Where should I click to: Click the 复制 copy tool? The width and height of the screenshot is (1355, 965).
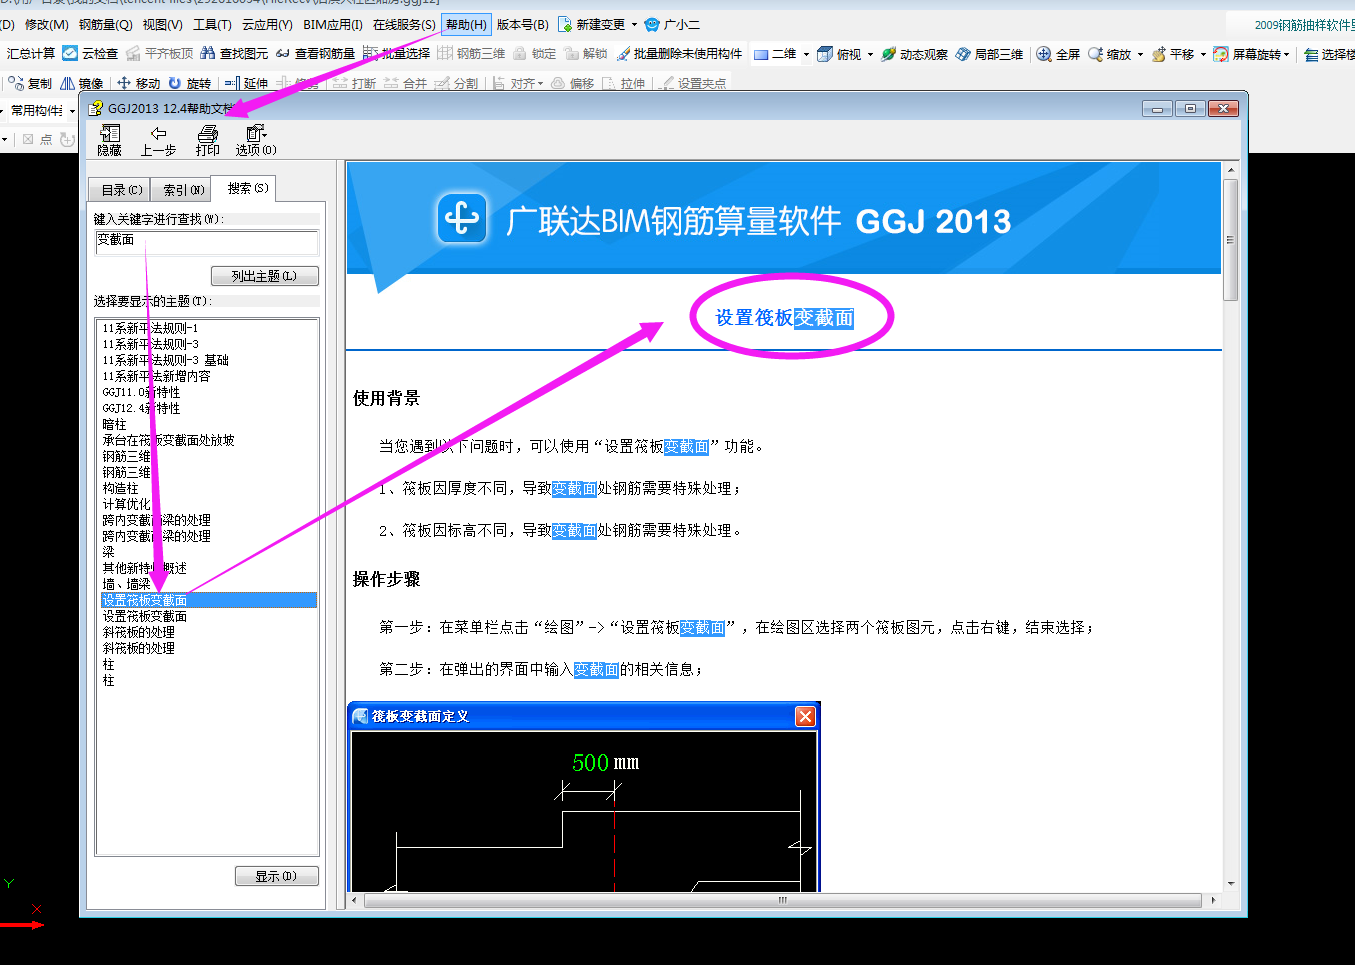pyautogui.click(x=30, y=83)
